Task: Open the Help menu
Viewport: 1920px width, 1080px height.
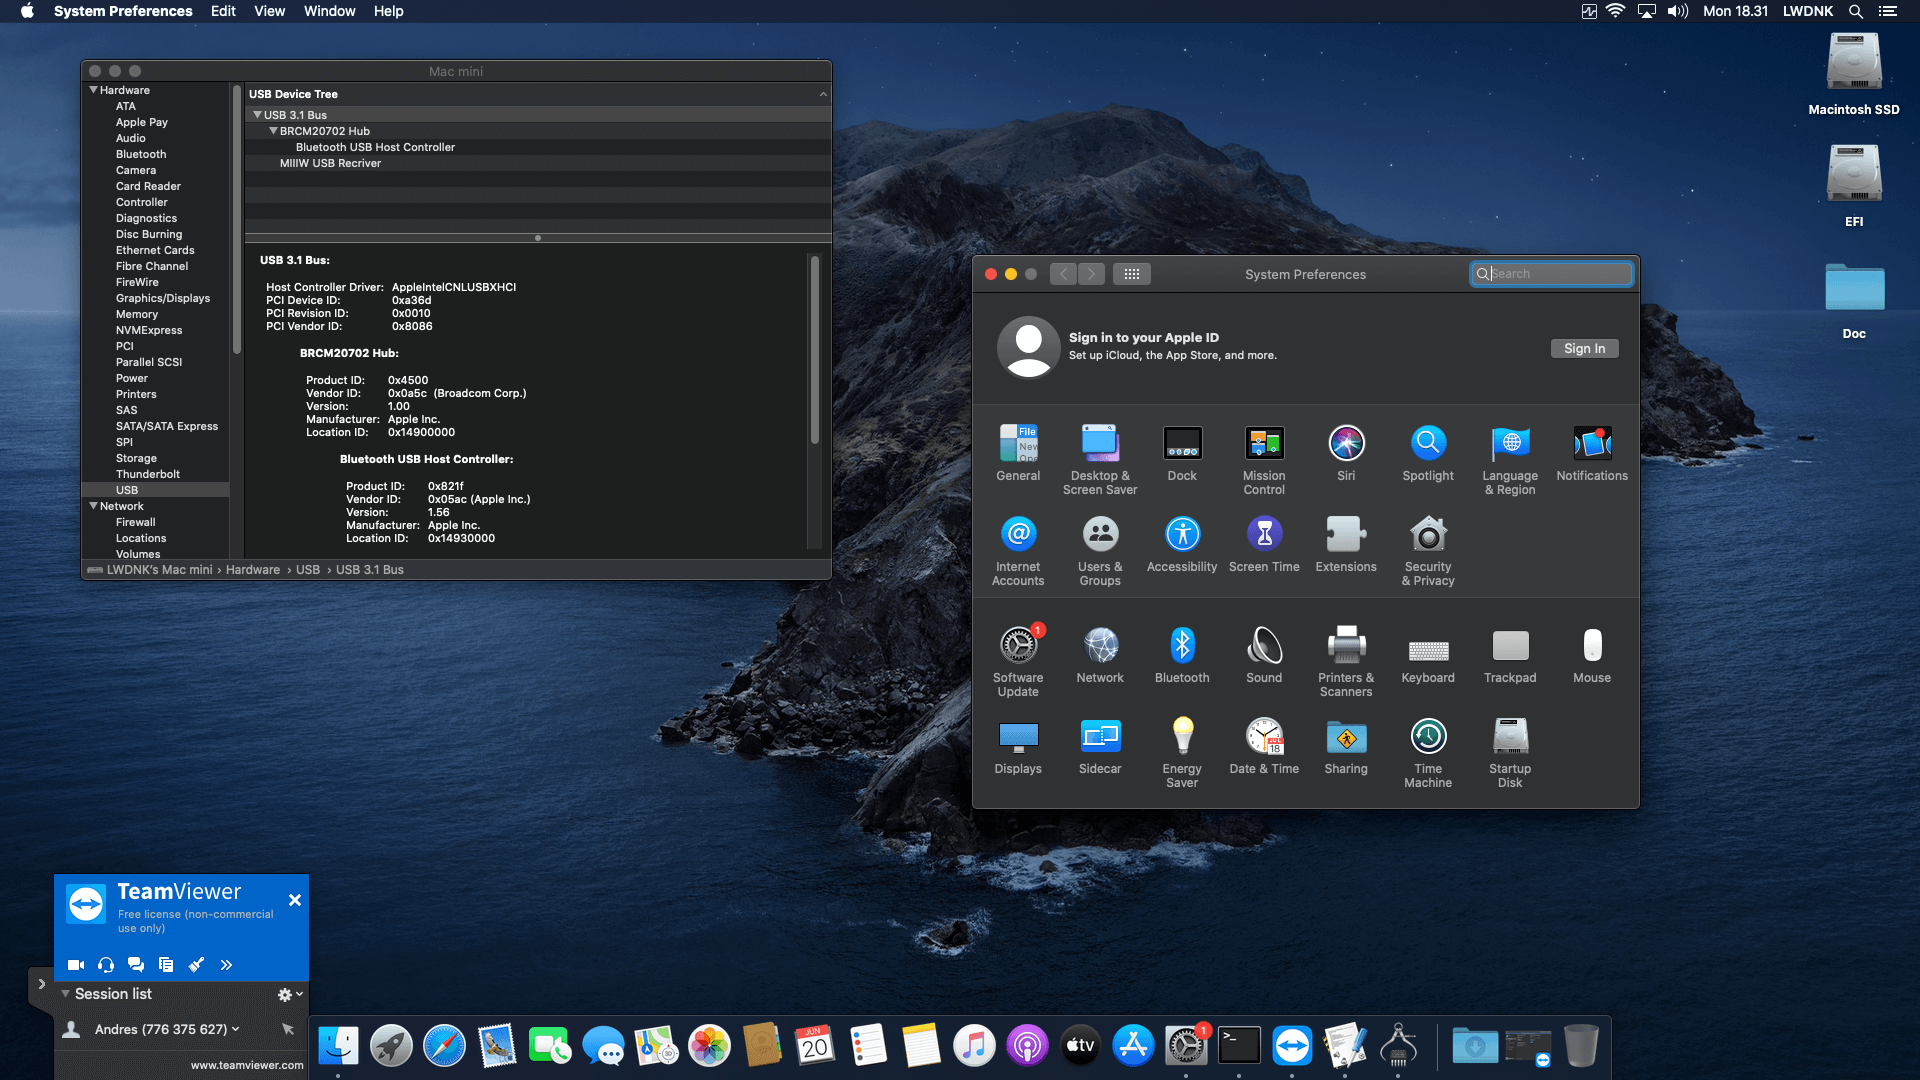Action: pyautogui.click(x=388, y=11)
